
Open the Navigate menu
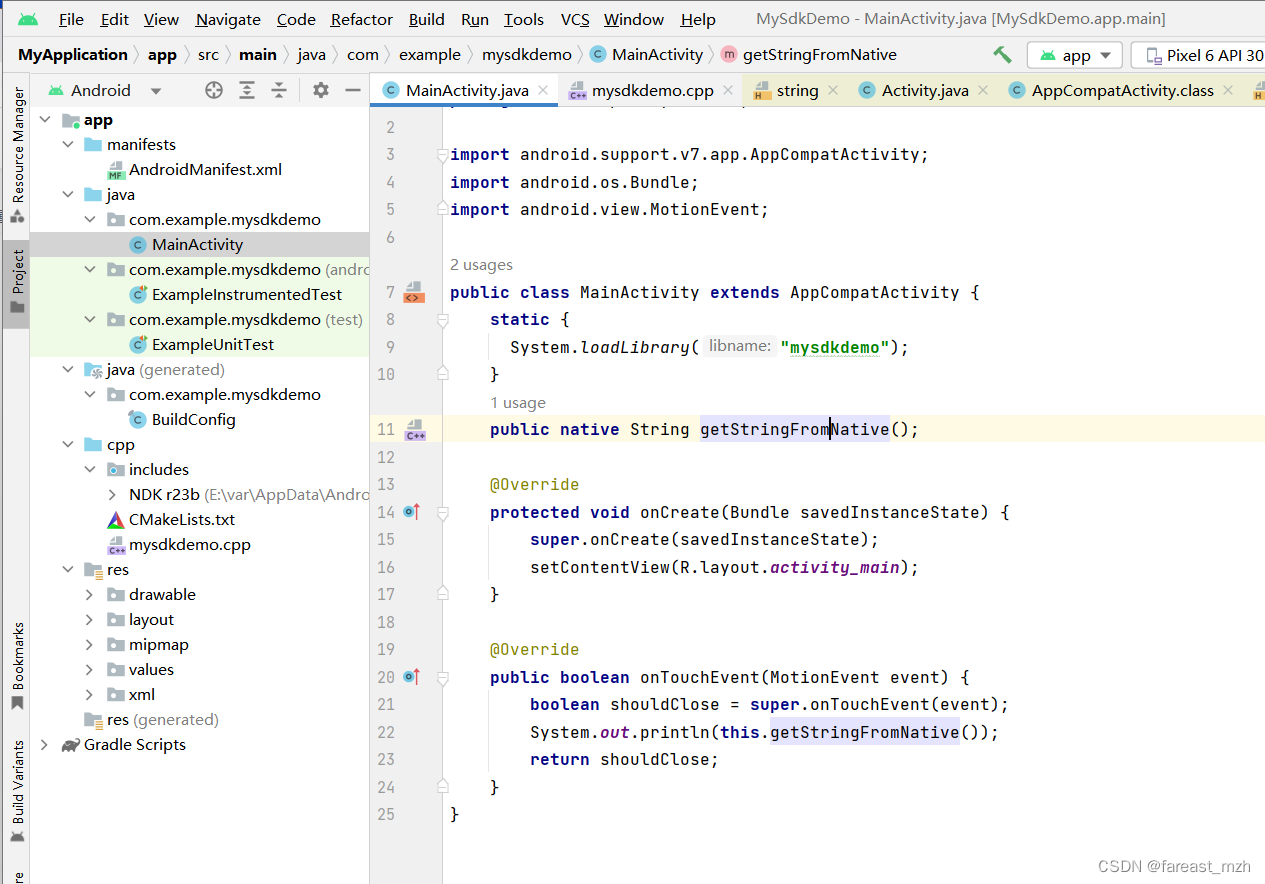click(228, 19)
